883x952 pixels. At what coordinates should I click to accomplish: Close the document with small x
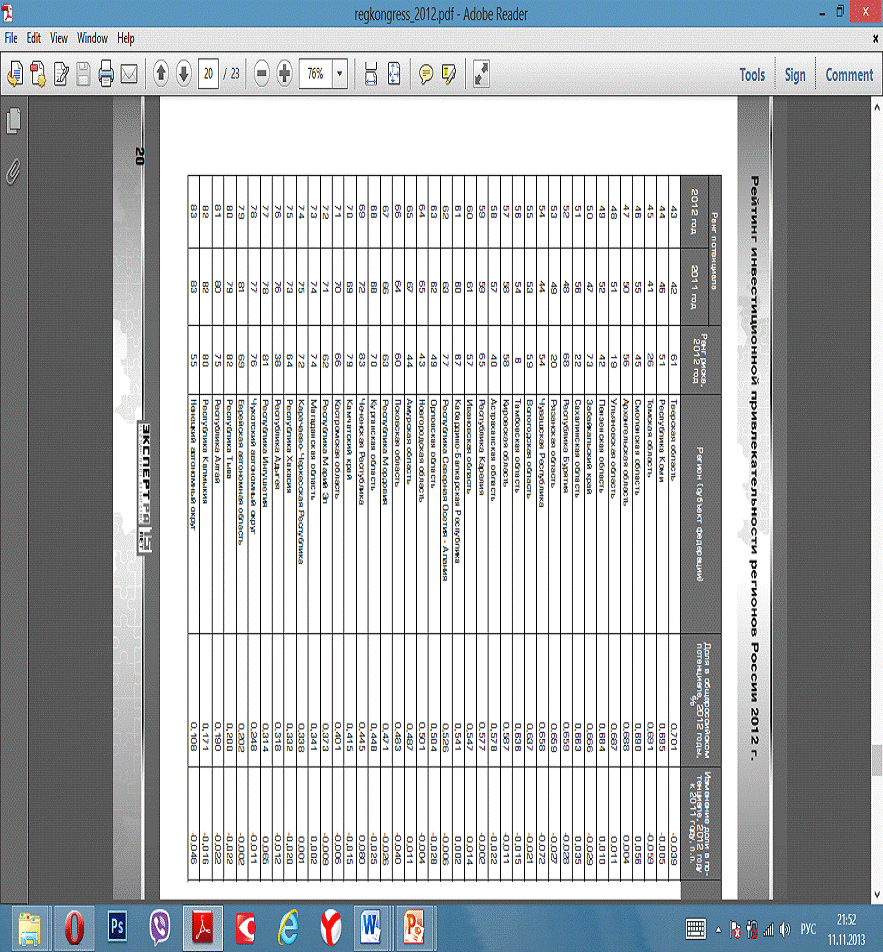click(x=876, y=38)
